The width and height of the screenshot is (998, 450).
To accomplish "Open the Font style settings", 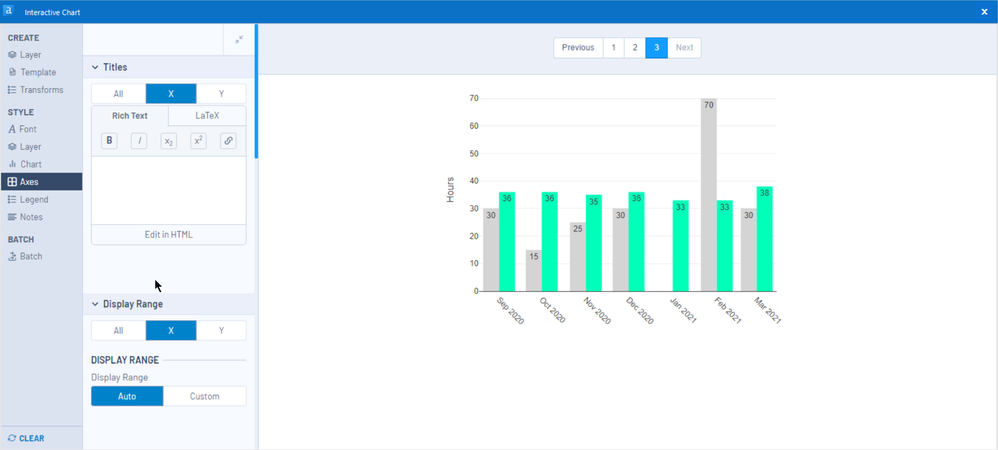I will (22, 129).
